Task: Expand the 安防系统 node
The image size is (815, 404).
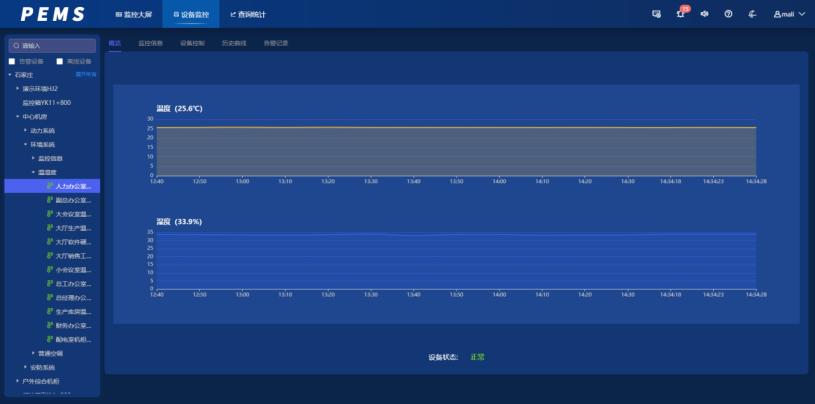Action: click(x=25, y=367)
